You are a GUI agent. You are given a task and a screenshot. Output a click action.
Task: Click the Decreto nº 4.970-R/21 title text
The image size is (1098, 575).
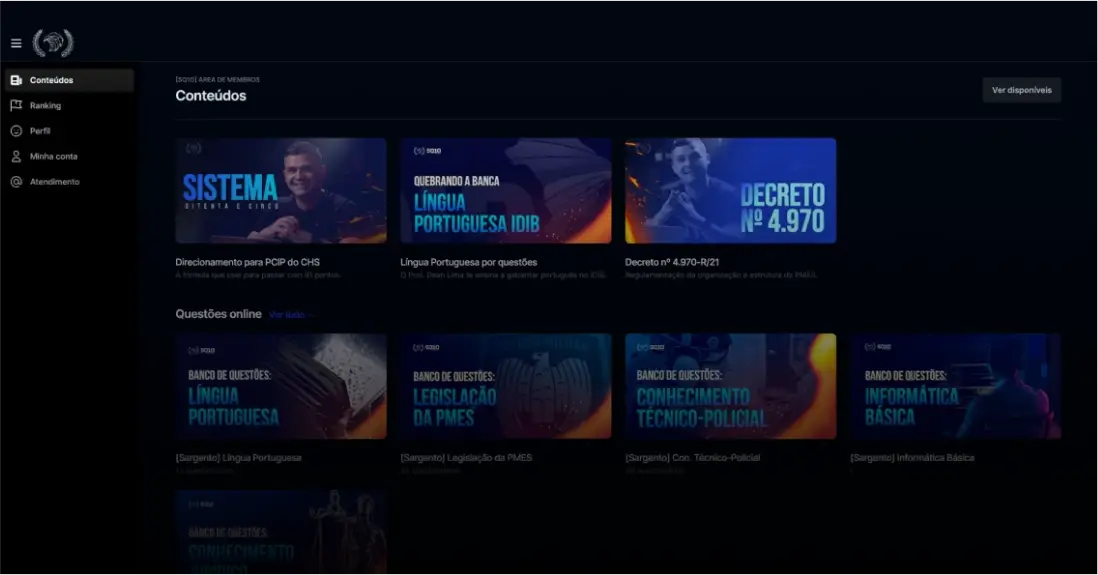click(x=674, y=262)
